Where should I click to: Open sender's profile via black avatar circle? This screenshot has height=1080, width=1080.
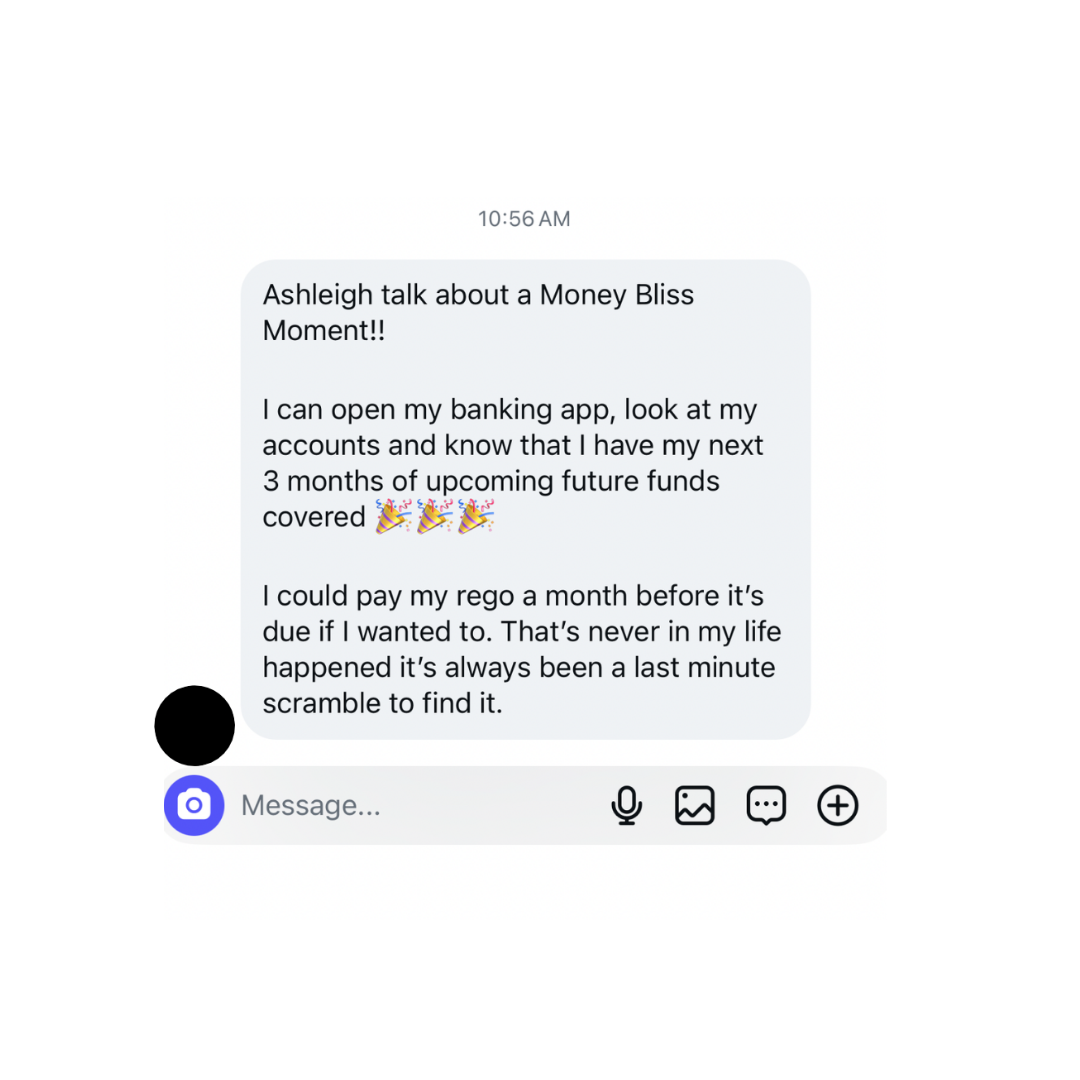[195, 725]
